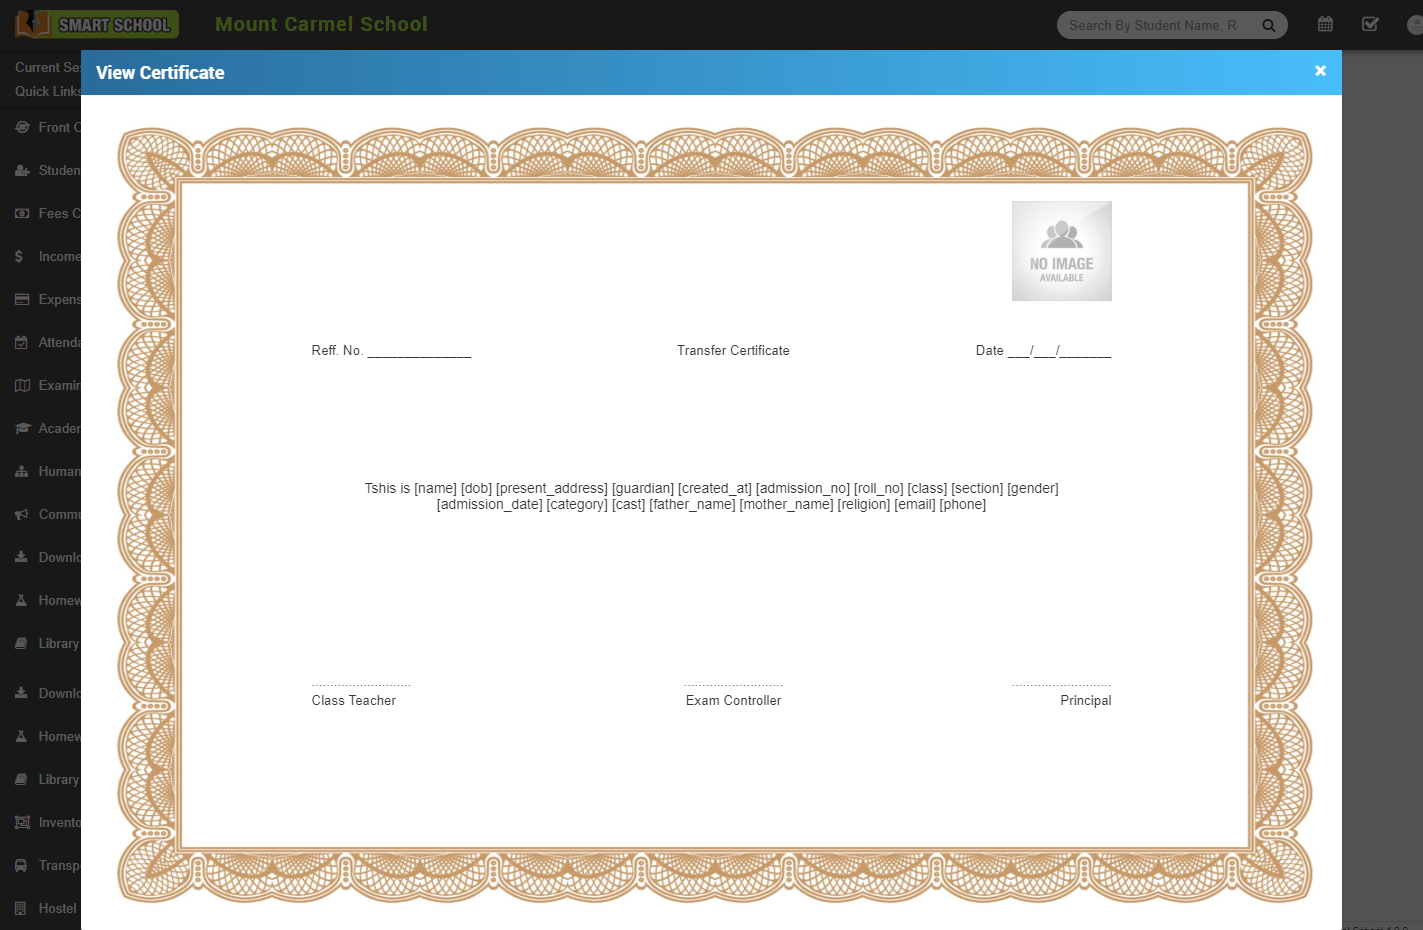Open Human Resource sitemap icon
Image resolution: width=1423 pixels, height=930 pixels.
click(22, 472)
